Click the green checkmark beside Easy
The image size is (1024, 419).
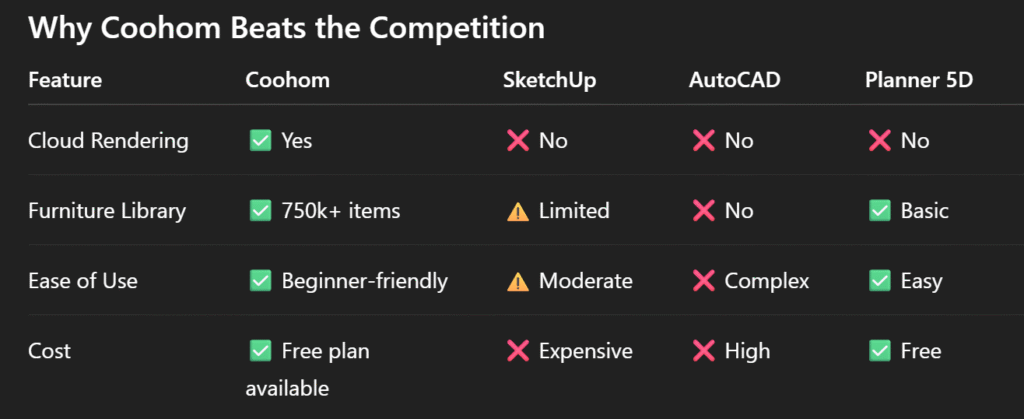880,281
